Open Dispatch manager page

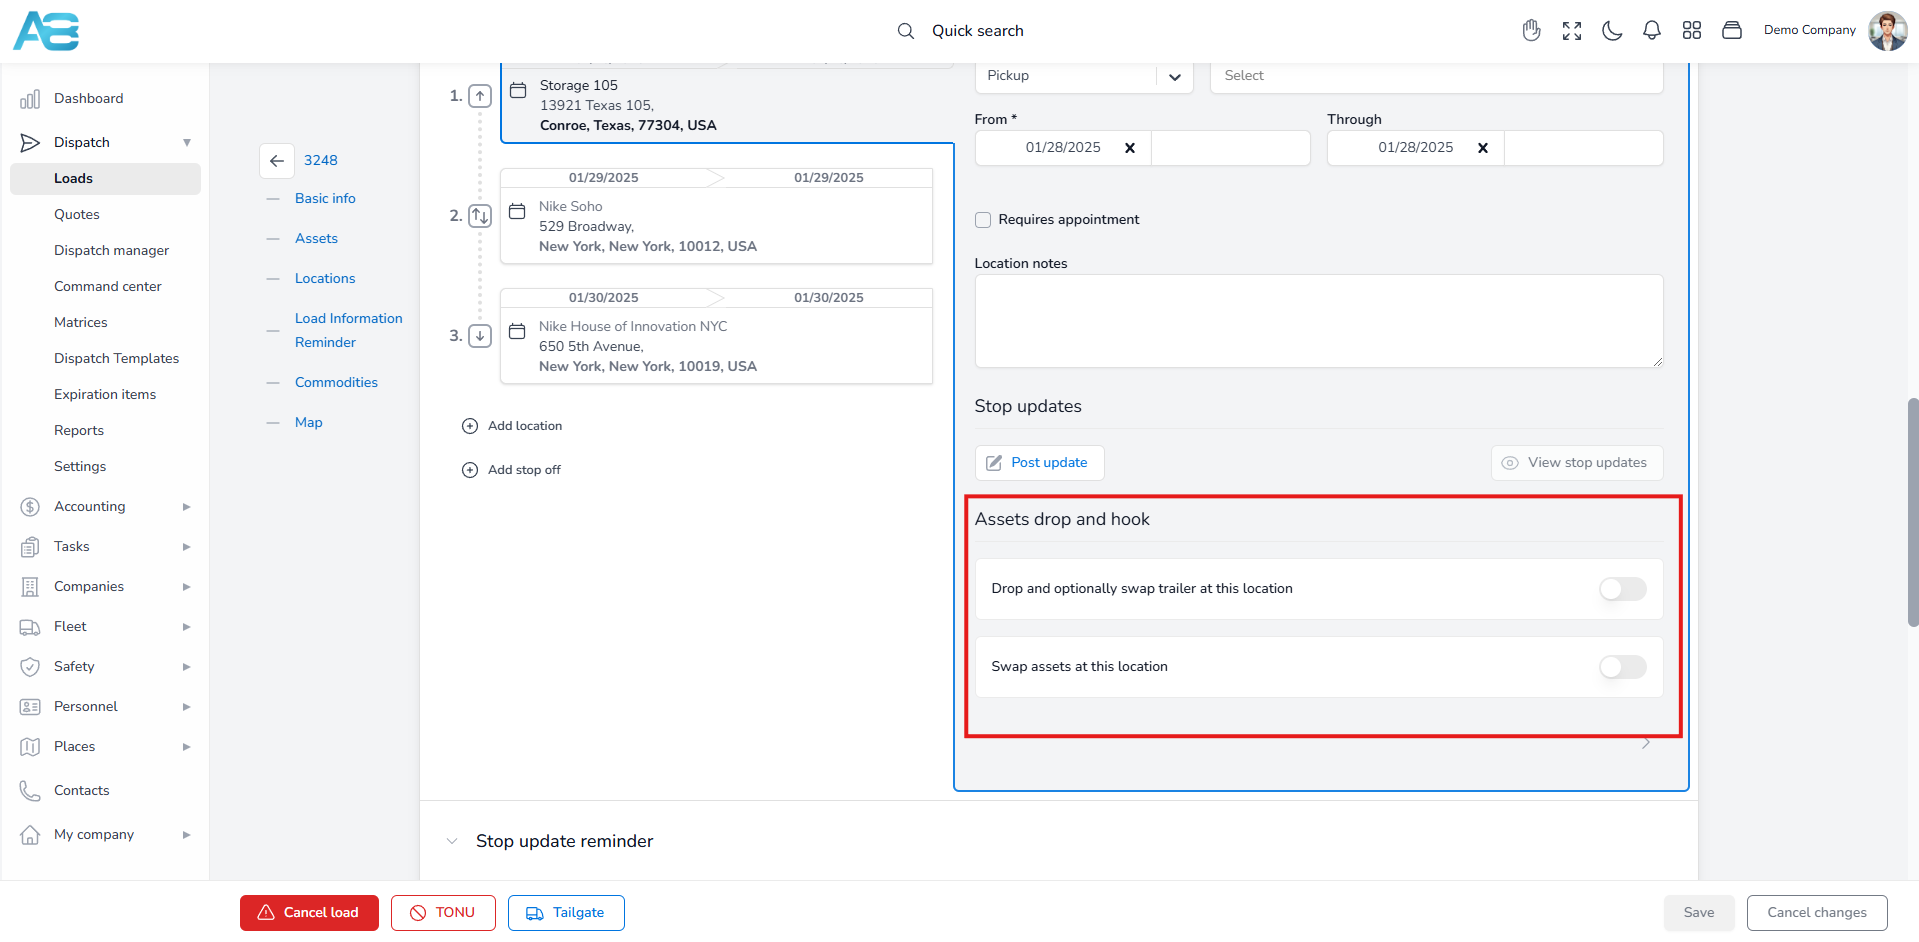point(111,251)
